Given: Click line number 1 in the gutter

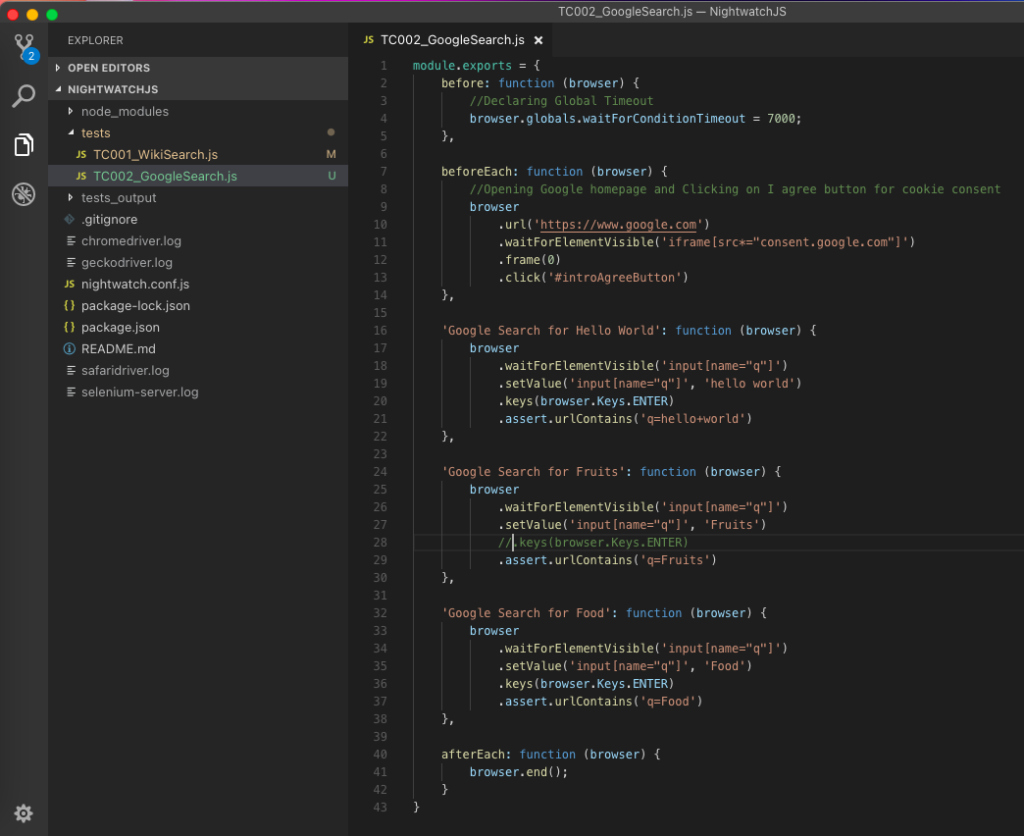Looking at the screenshot, I should pyautogui.click(x=384, y=65).
